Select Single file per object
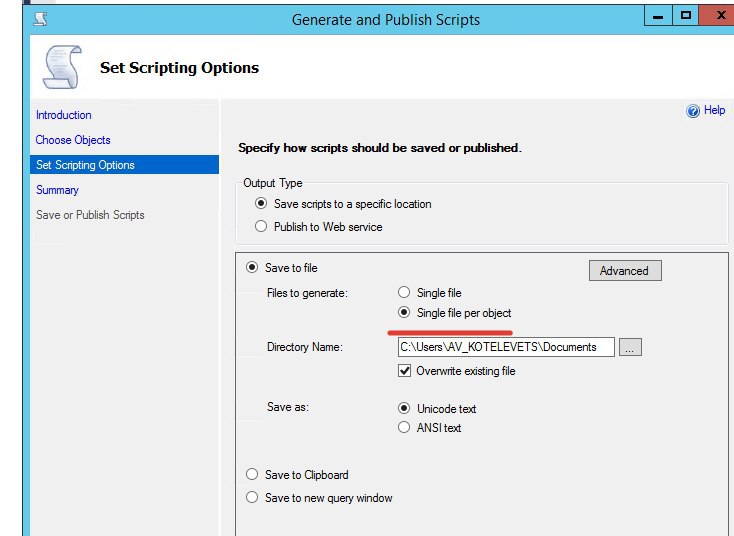Image resolution: width=734 pixels, height=536 pixels. (404, 313)
